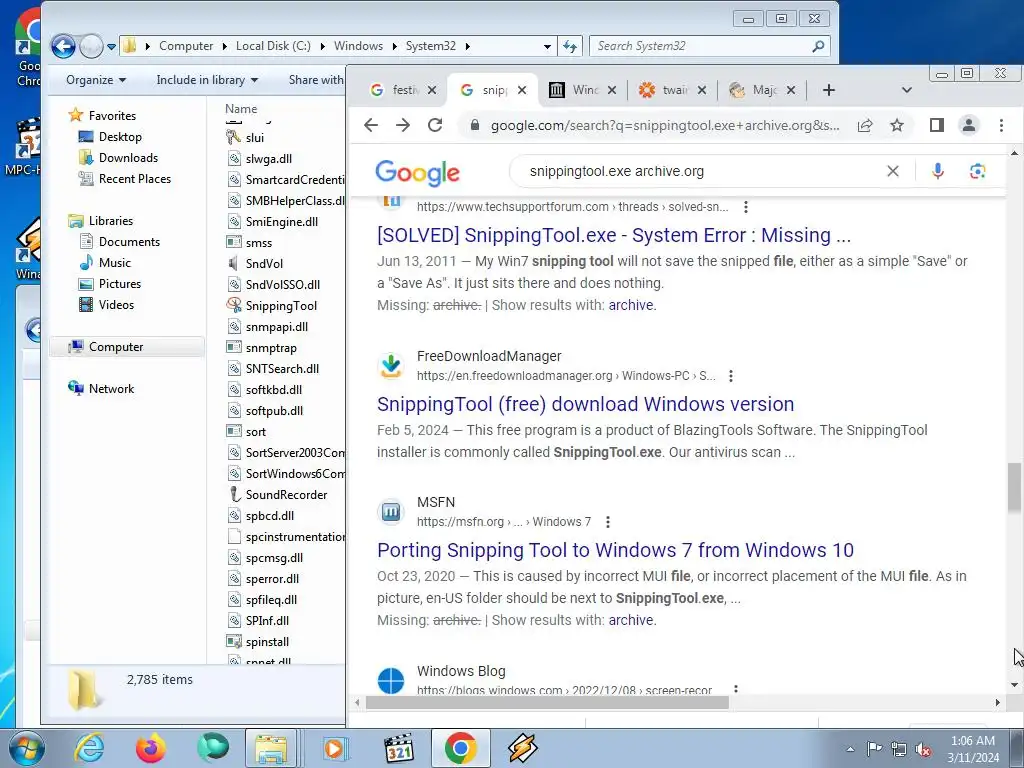Search by image with Google Lens
The height and width of the screenshot is (768, 1024).
(977, 171)
